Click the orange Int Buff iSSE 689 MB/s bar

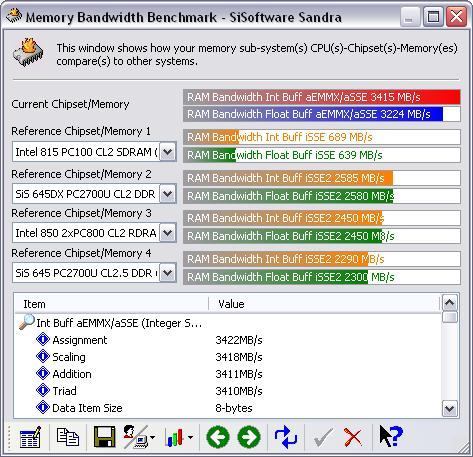click(x=322, y=137)
